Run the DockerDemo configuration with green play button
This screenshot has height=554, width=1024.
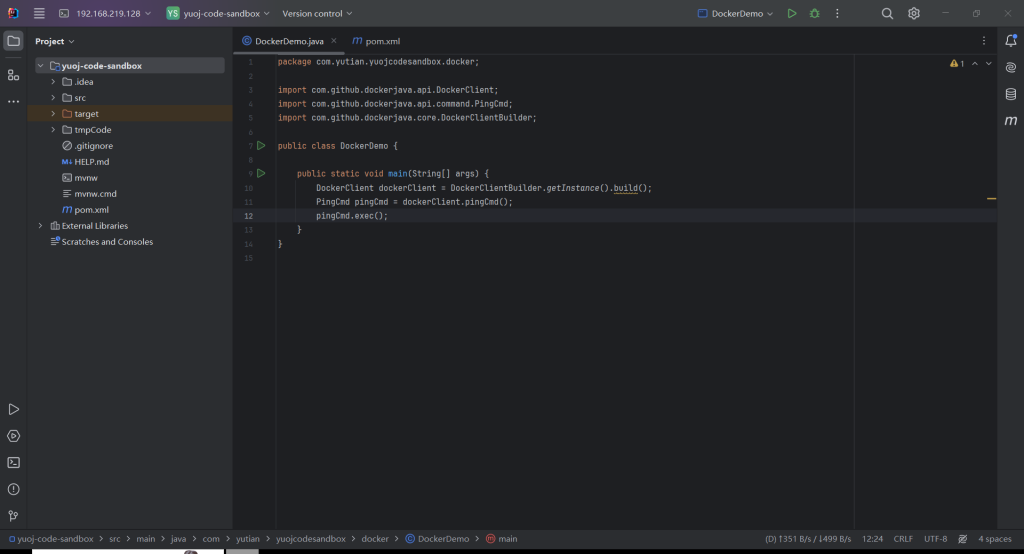[x=792, y=14]
